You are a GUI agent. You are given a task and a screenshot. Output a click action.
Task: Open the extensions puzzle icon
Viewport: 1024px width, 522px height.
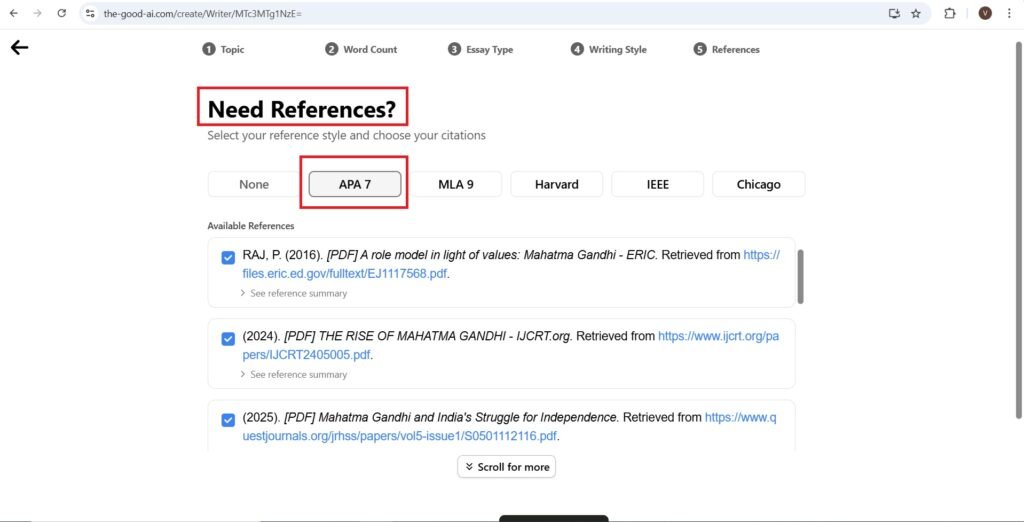[x=950, y=13]
